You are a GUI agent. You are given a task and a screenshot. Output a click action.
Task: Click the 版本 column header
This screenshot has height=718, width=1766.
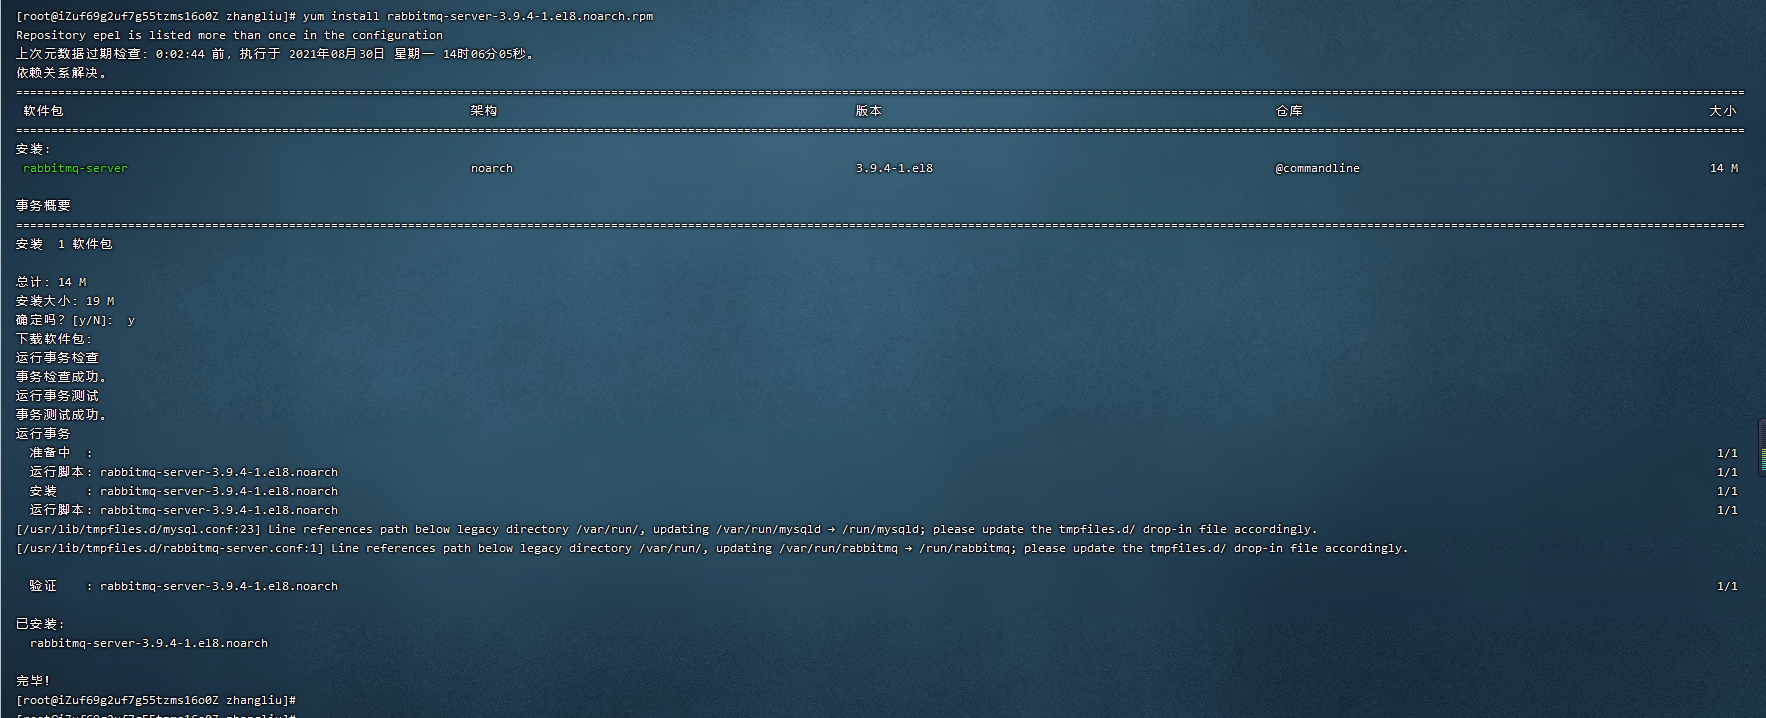point(869,111)
